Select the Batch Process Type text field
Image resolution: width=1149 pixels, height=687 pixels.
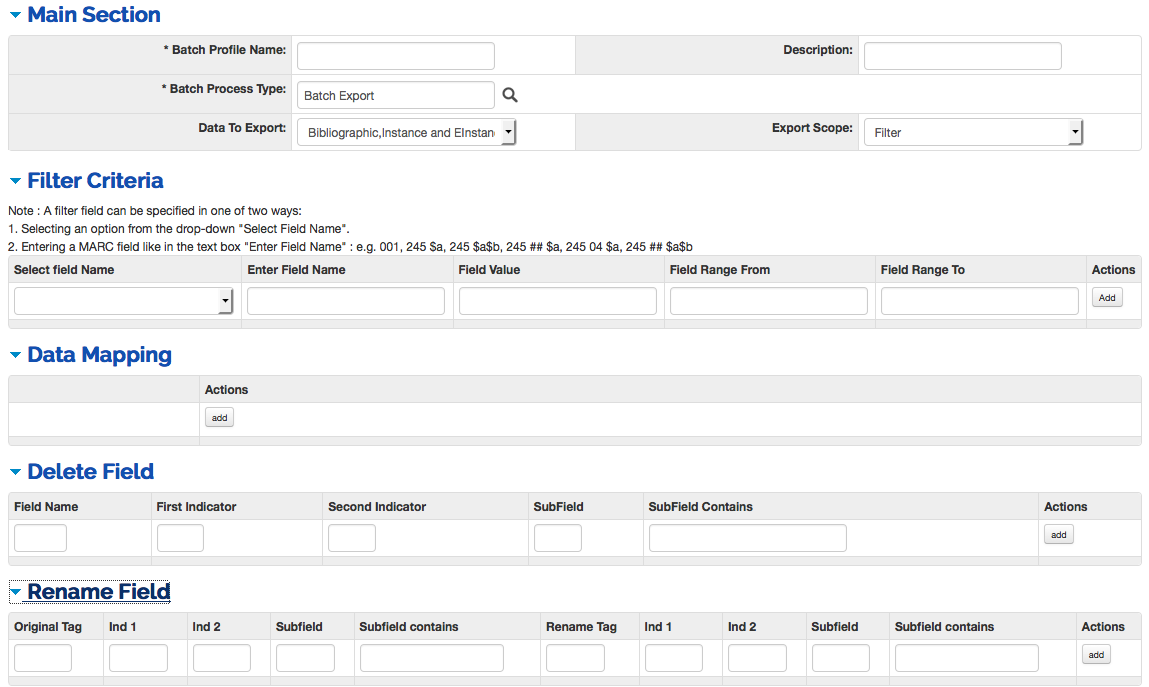pyautogui.click(x=395, y=95)
